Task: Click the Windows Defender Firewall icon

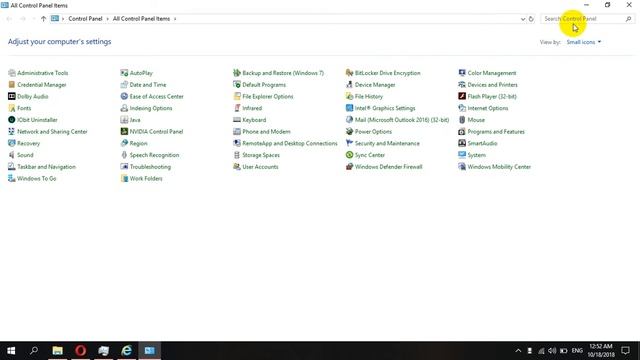Action: 349,167
